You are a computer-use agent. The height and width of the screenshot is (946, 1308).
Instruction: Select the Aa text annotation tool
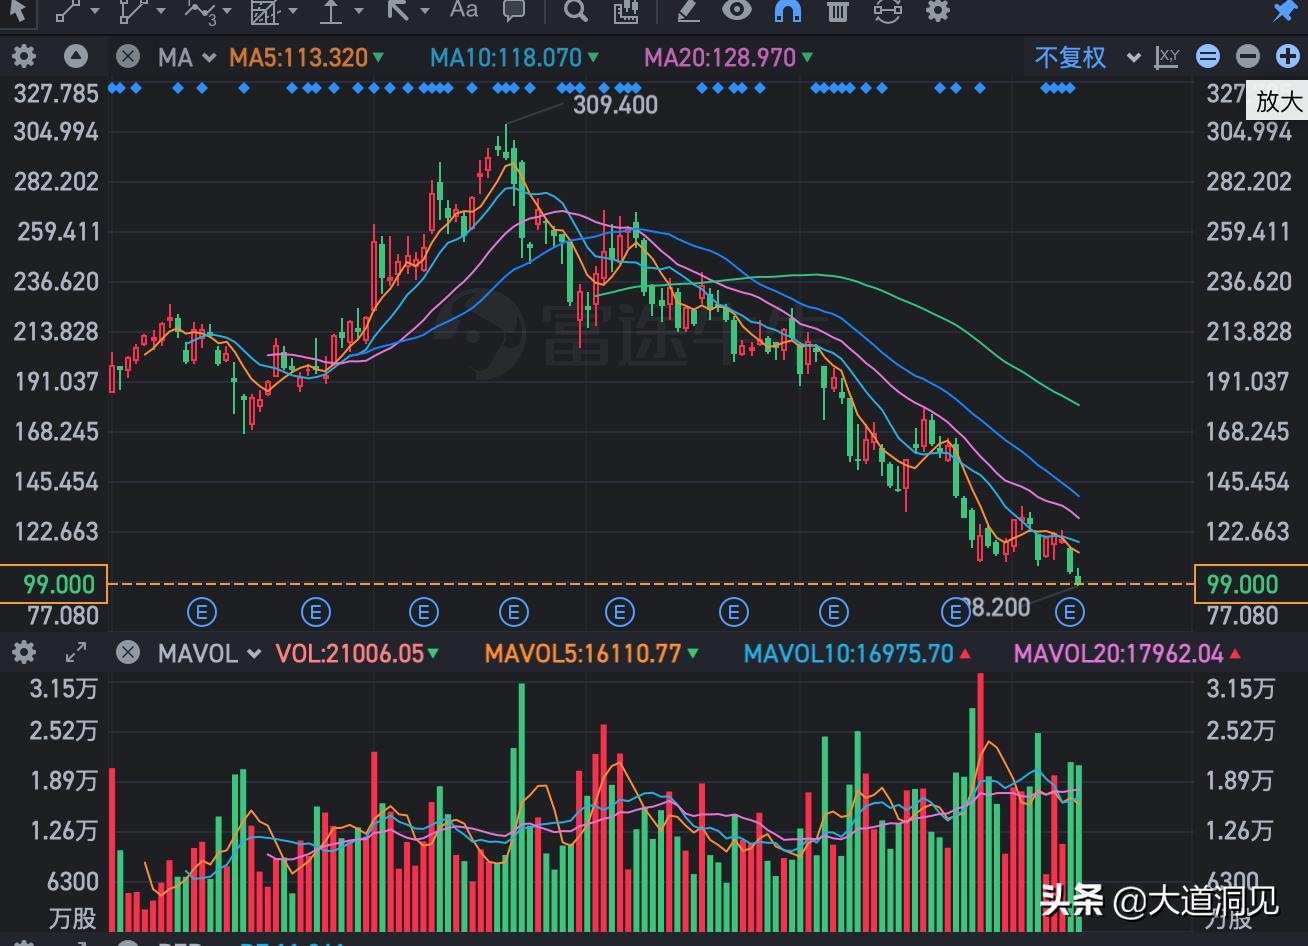(462, 10)
